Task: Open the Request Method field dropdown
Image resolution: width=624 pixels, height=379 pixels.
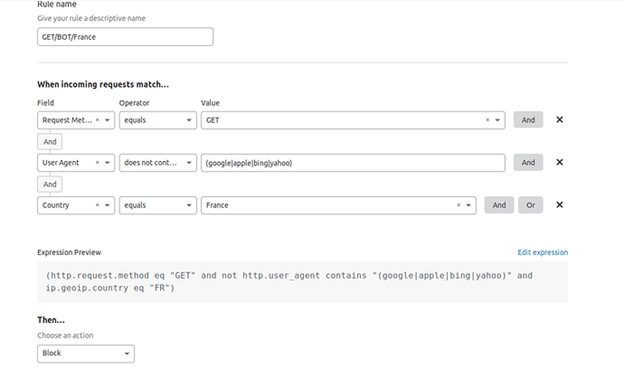Action: coord(107,120)
